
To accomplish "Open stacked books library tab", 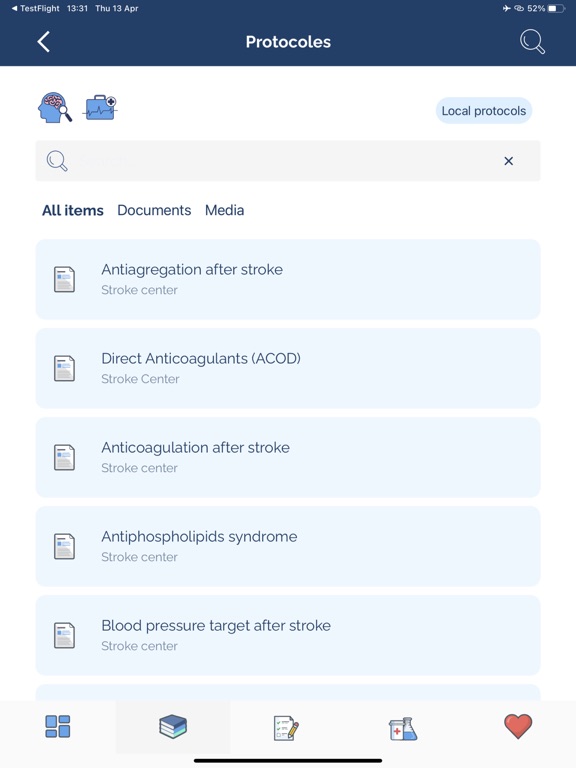I will point(173,726).
